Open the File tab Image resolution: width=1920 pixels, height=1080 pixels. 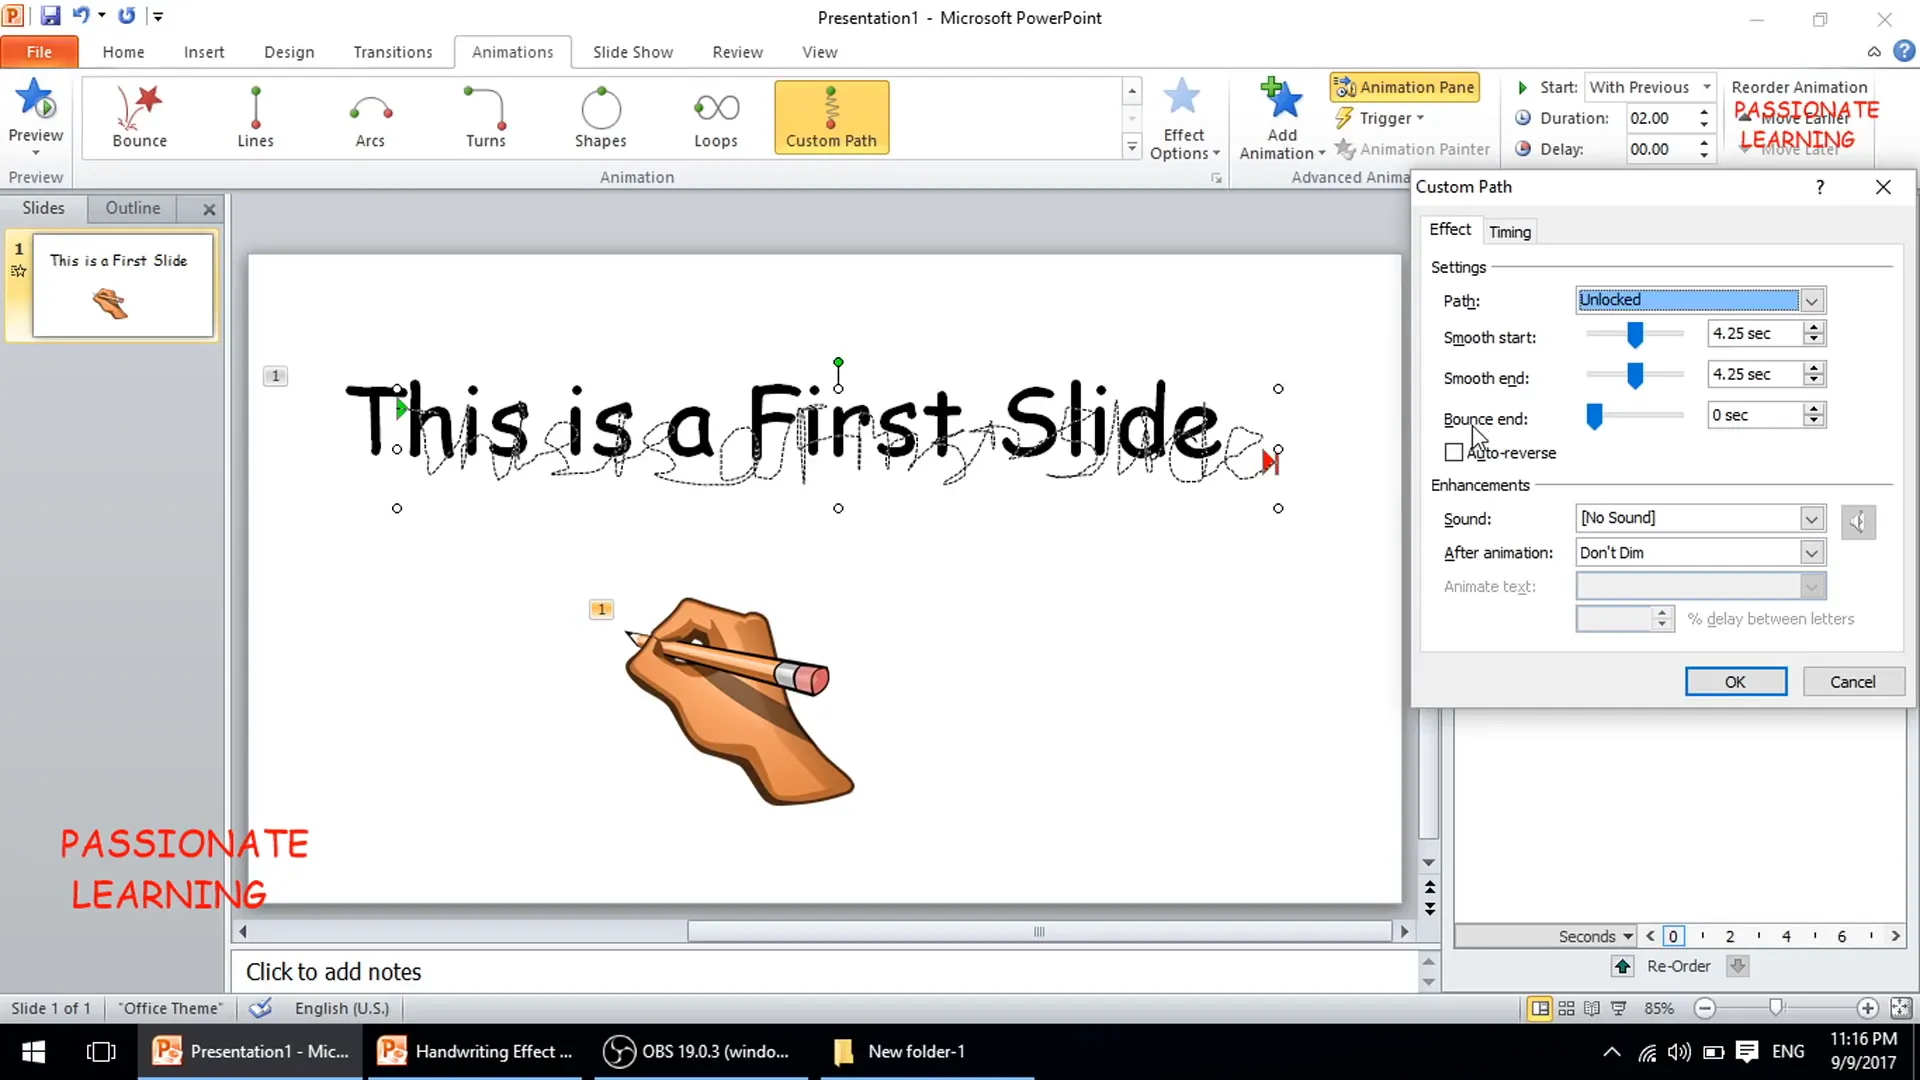click(39, 52)
